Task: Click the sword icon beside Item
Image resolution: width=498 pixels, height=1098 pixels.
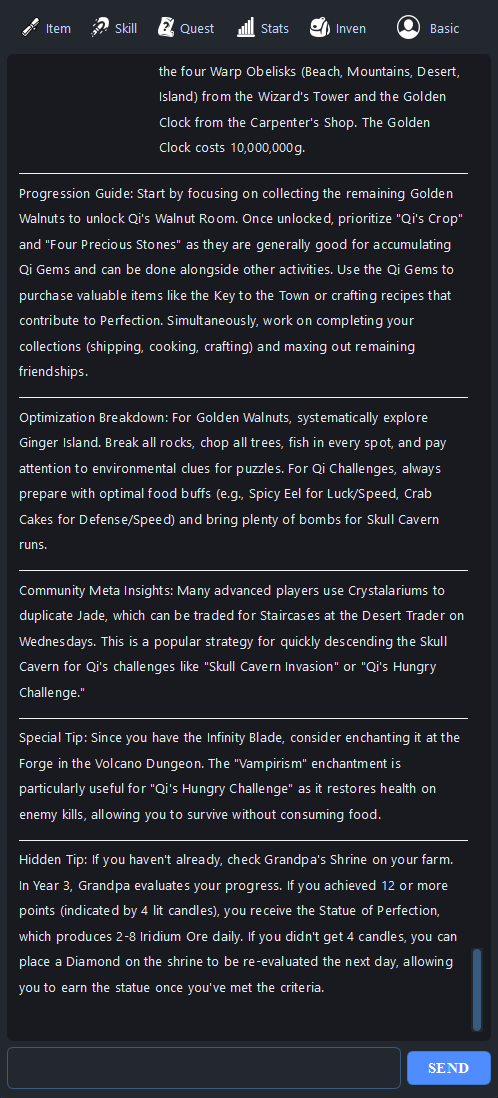Action: coord(29,28)
